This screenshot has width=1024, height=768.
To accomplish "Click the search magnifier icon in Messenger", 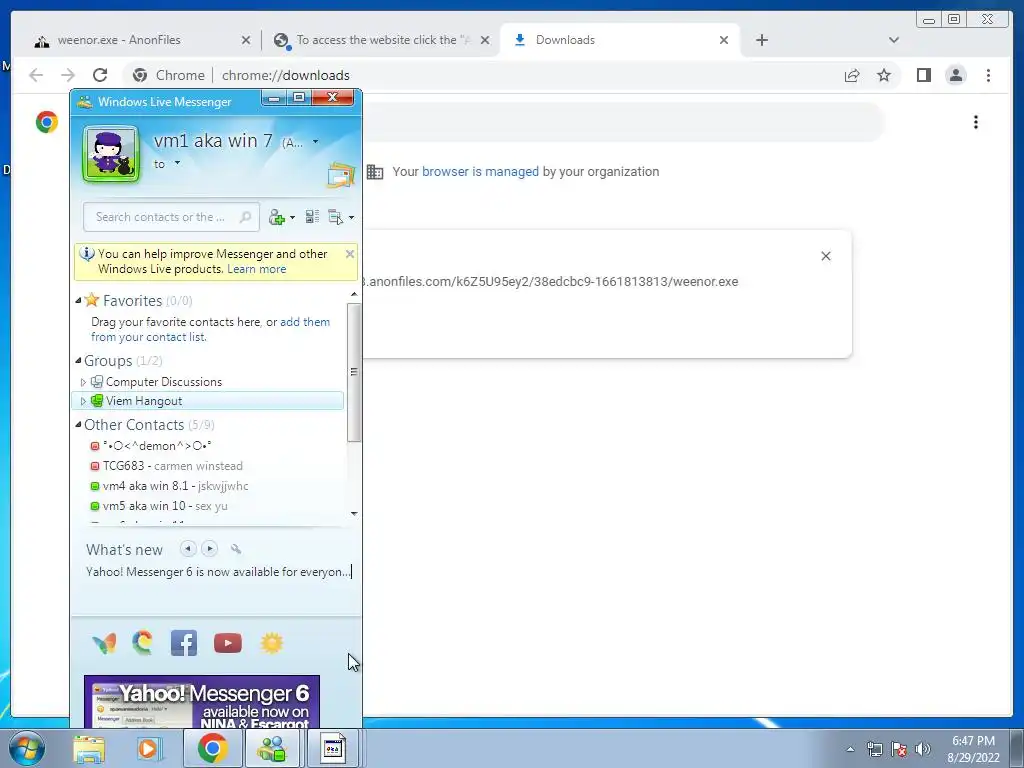I will pos(246,217).
